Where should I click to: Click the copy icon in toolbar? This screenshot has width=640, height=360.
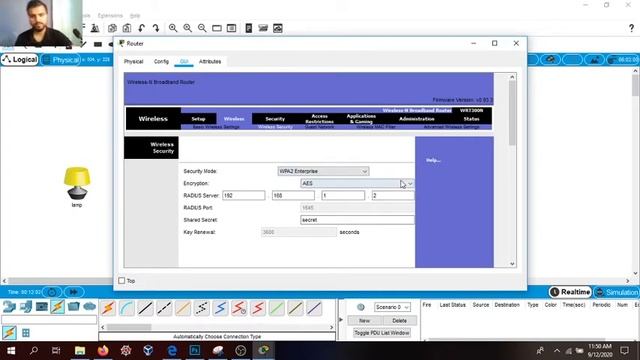(112, 28)
